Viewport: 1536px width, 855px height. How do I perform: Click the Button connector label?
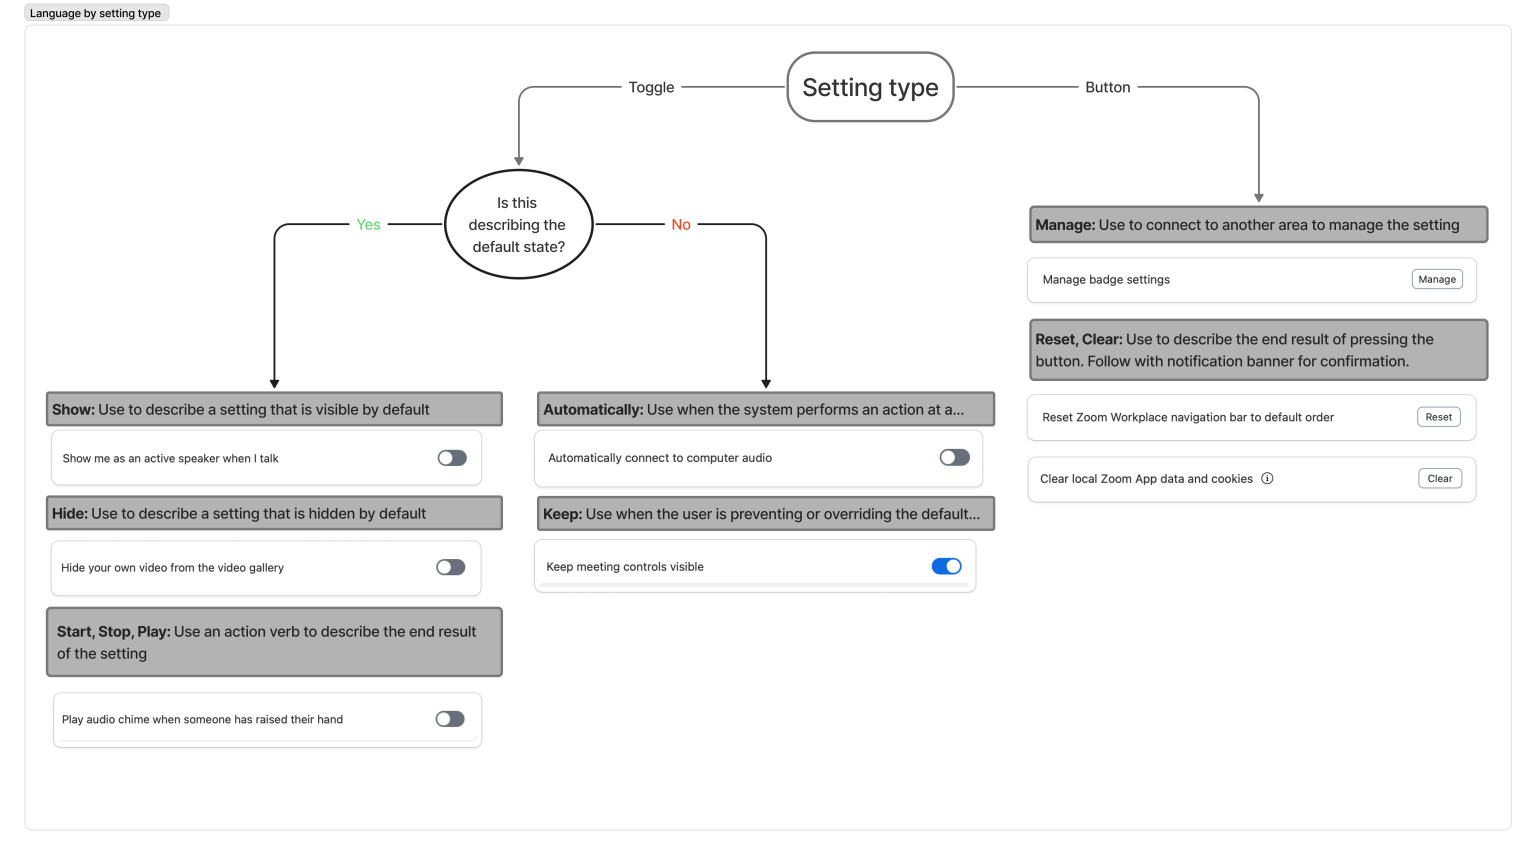pos(1107,88)
